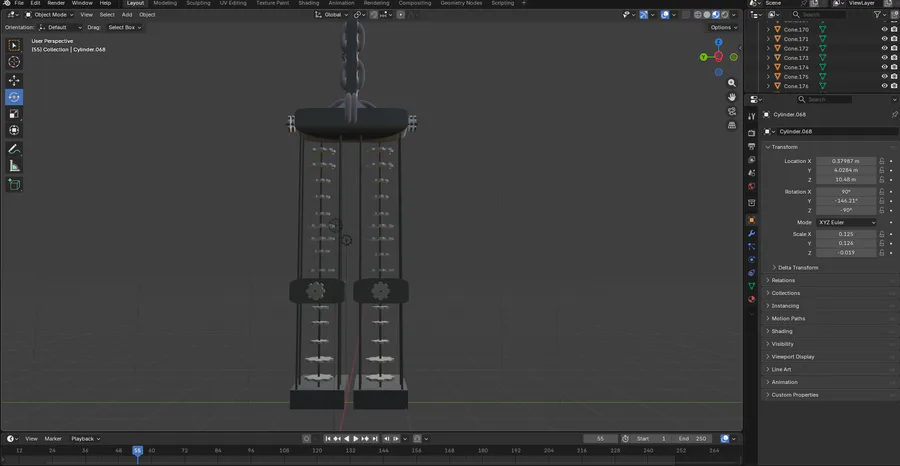Select the Select Box tool
Screen dimensions: 900x466
tap(14, 45)
